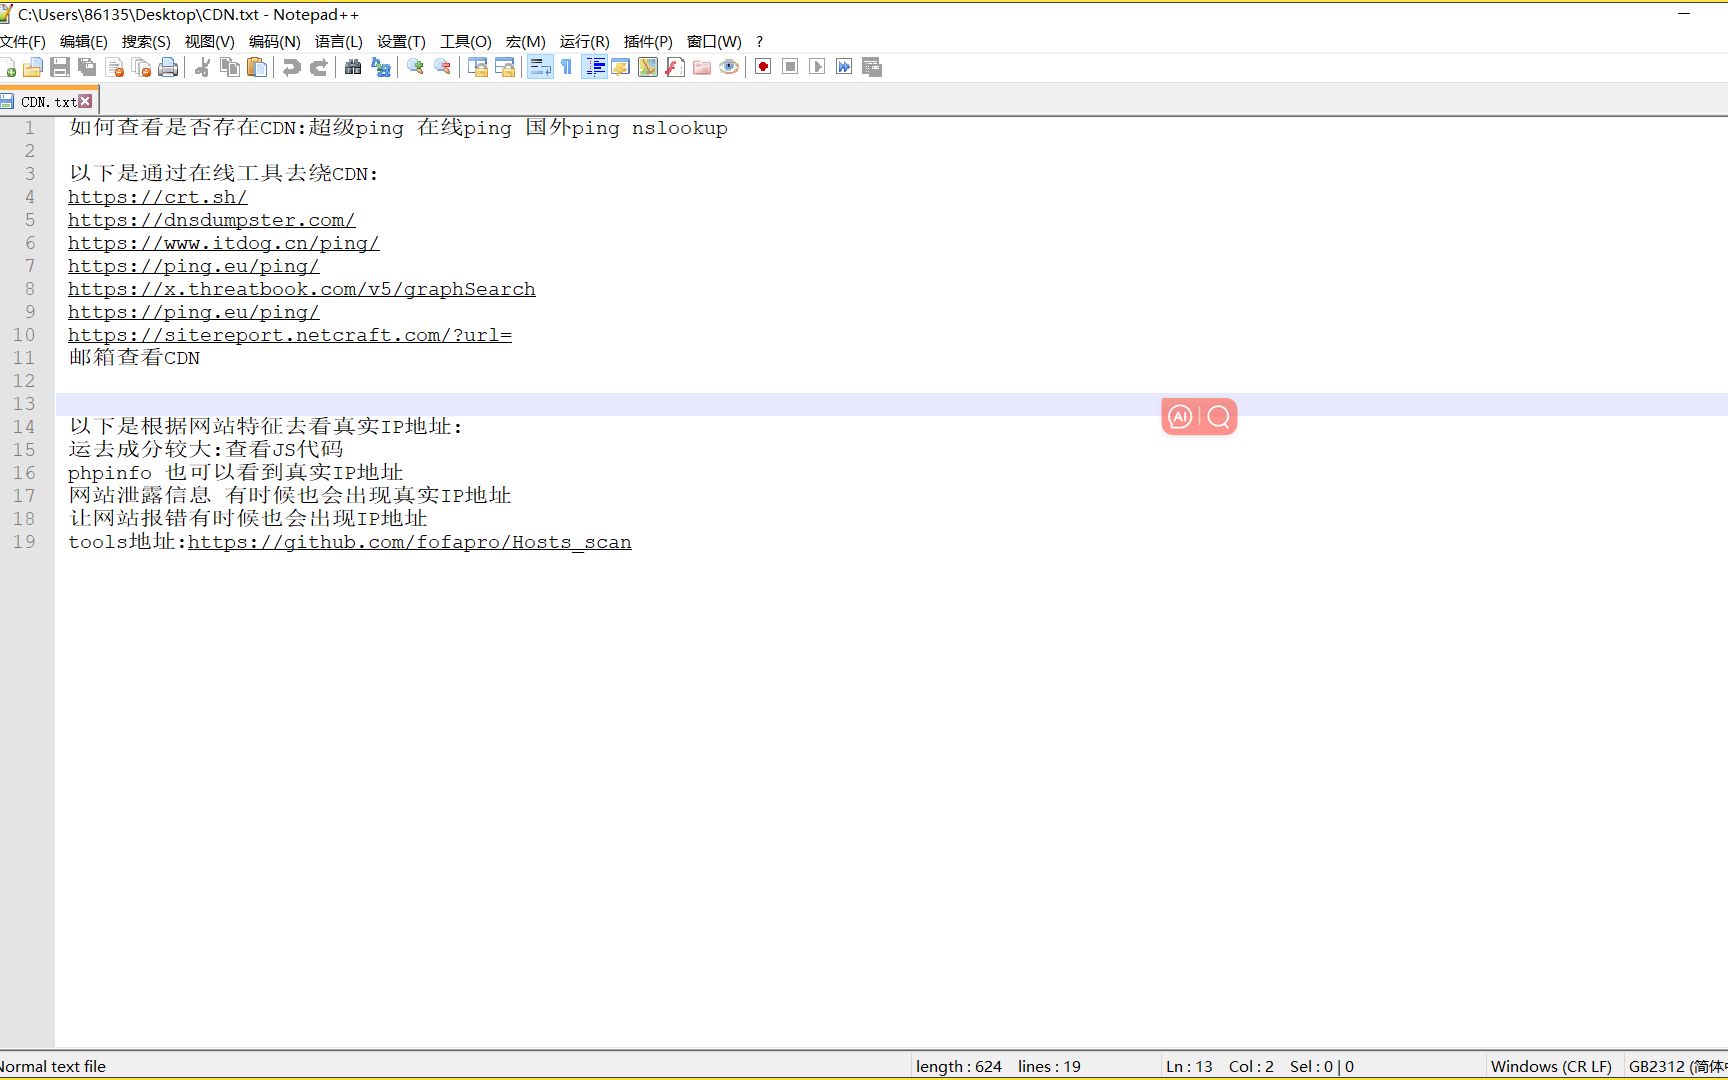Click the Redo arrow icon
Screen dimensions: 1728x1080
point(318,67)
